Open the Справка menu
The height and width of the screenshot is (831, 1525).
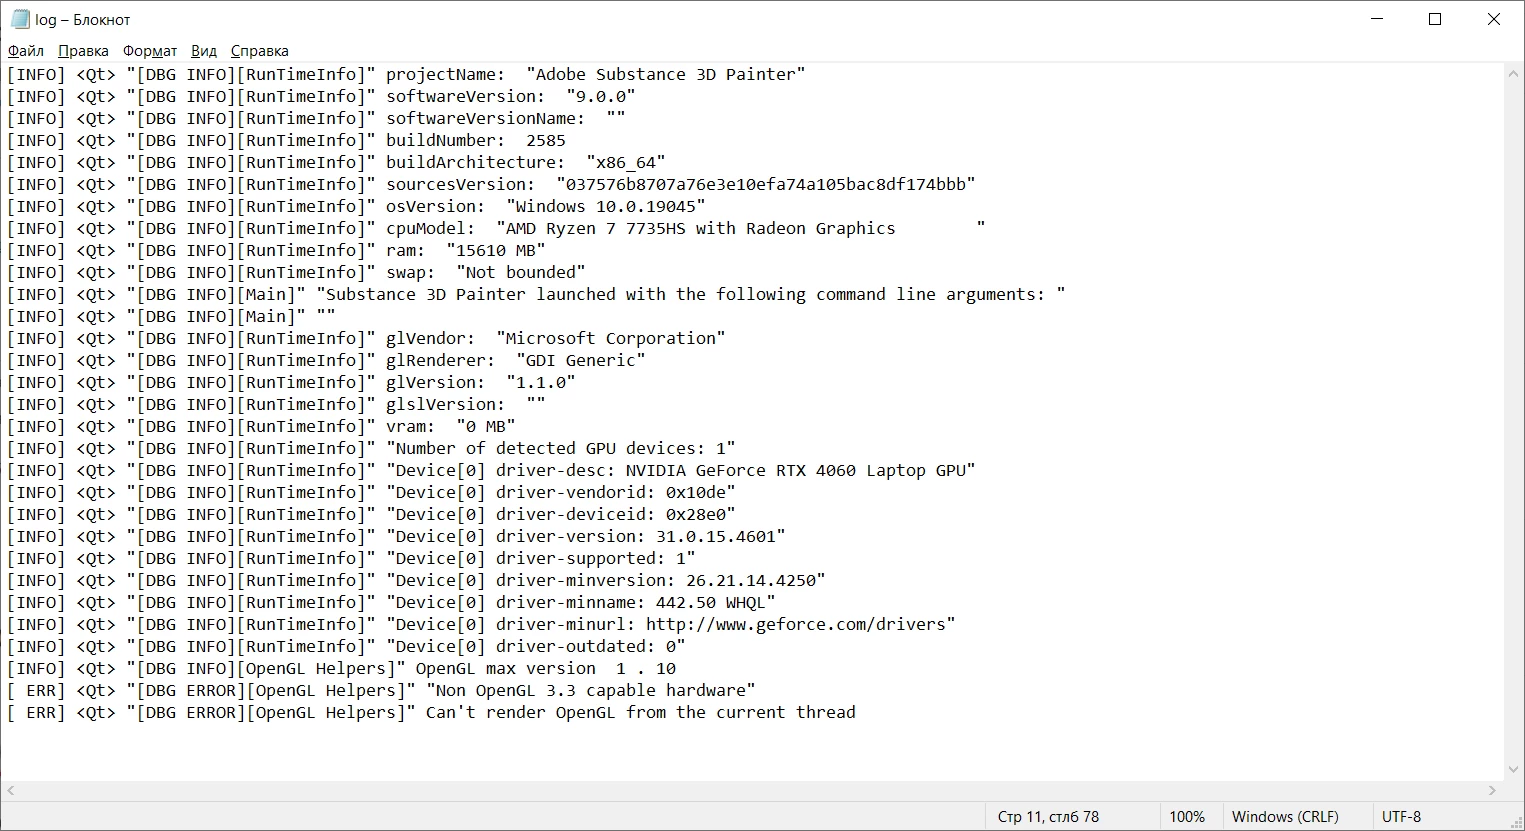pos(259,51)
